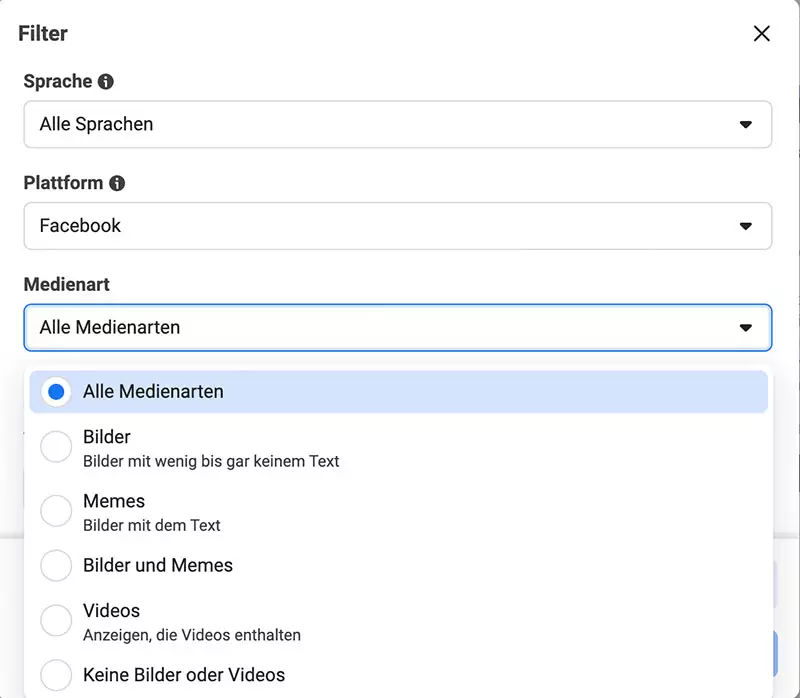Open the Facebook platform dropdown
Image resolution: width=800 pixels, height=698 pixels.
tap(397, 226)
